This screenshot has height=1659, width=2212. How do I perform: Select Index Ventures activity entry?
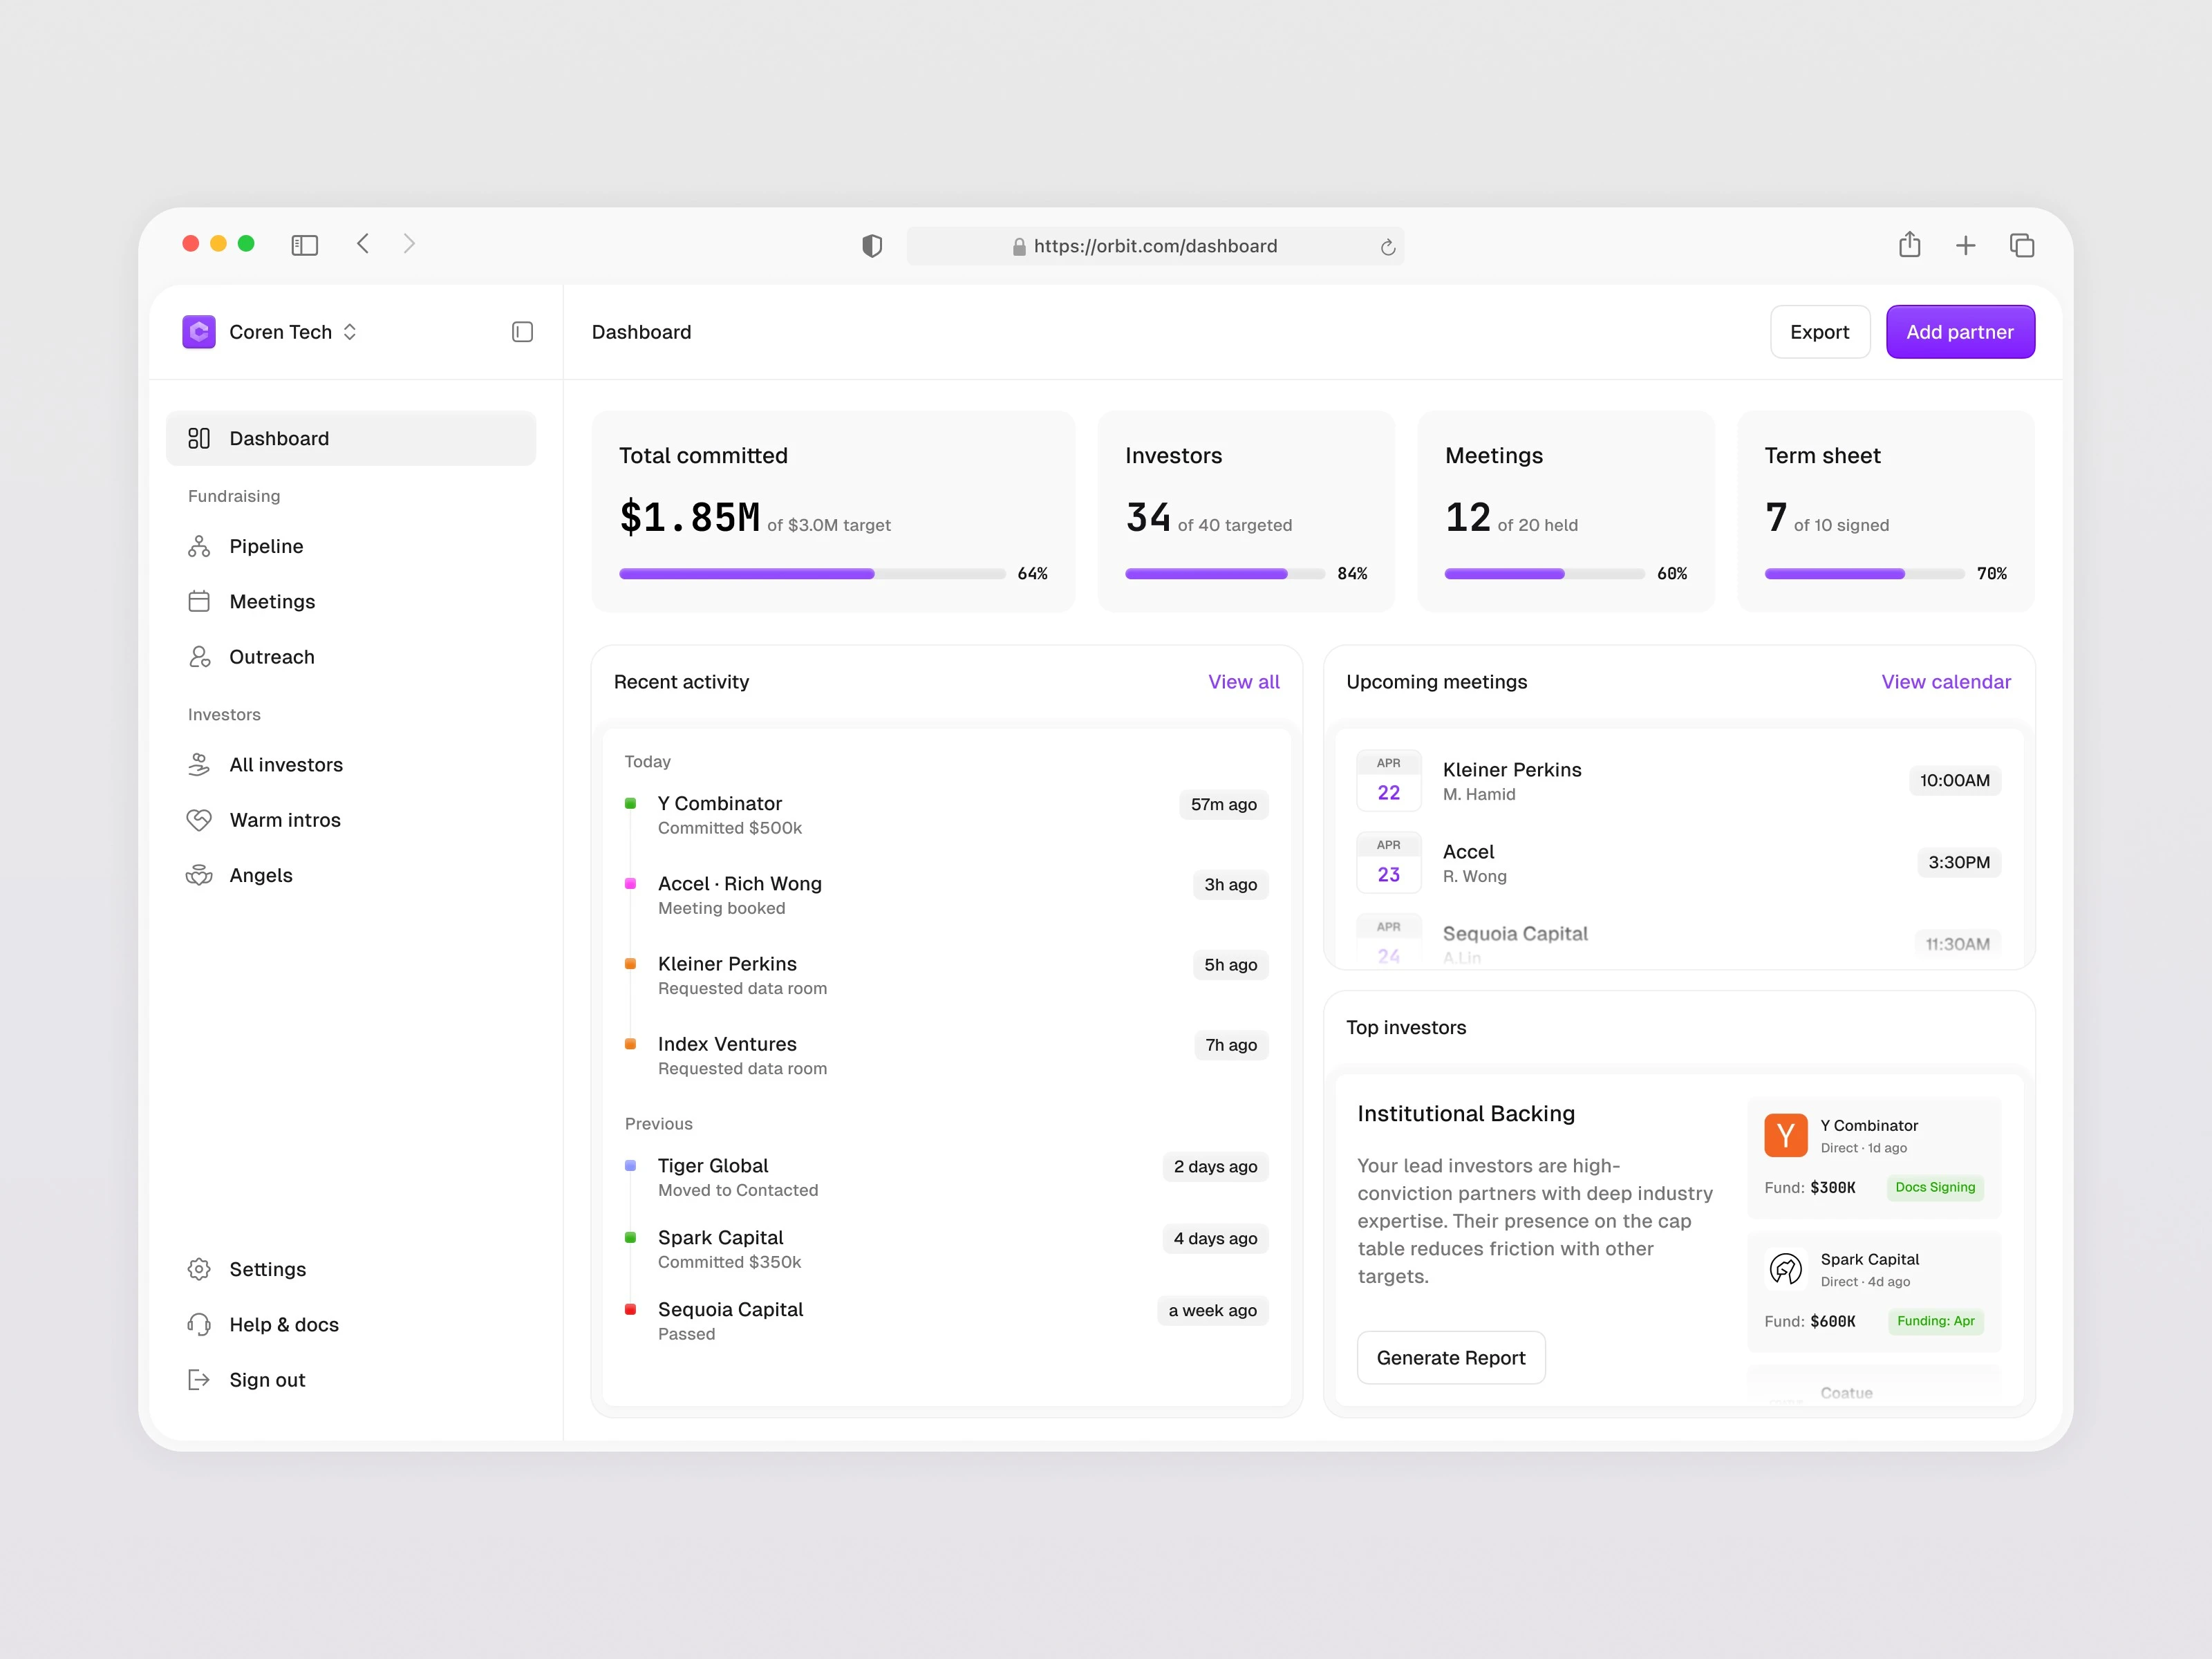[946, 1055]
